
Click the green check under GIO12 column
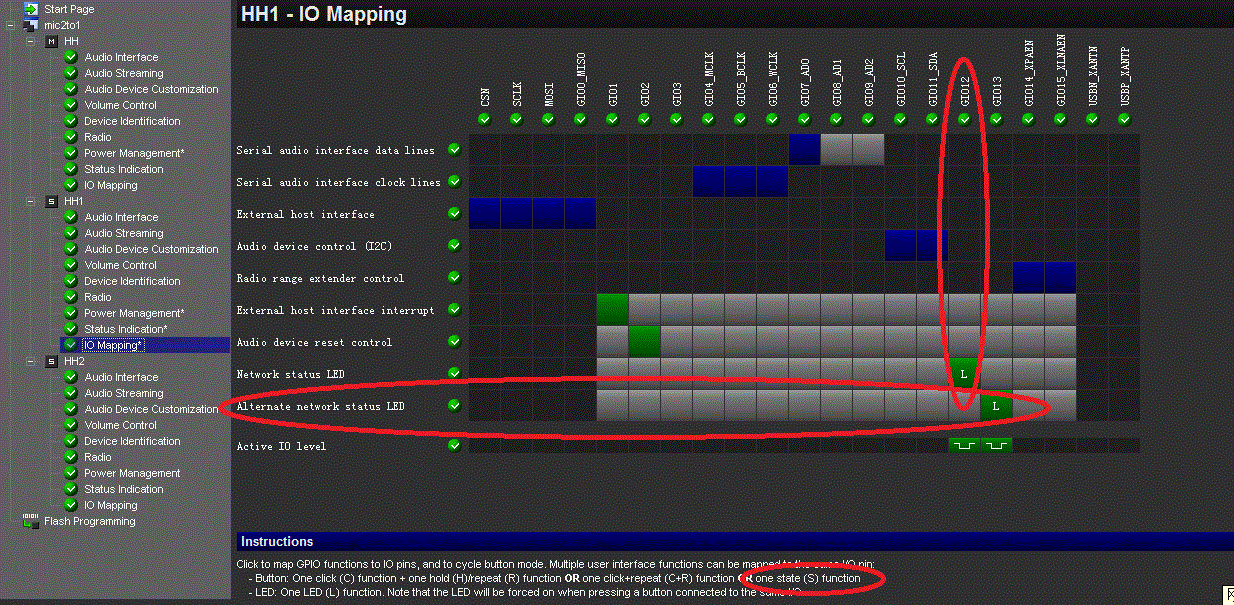(964, 119)
